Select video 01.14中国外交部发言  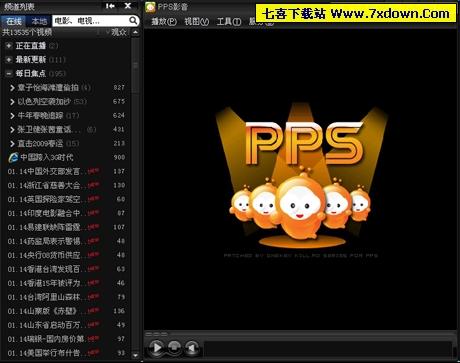[x=66, y=171]
